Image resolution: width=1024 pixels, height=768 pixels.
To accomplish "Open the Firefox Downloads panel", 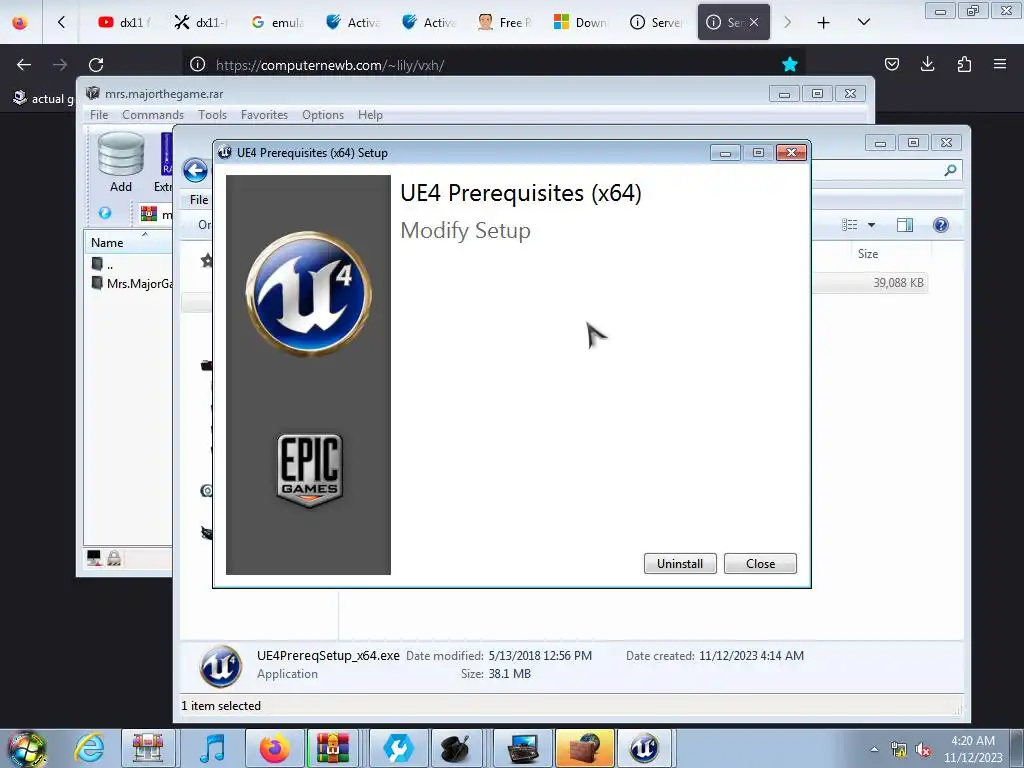I will pyautogui.click(x=927, y=64).
